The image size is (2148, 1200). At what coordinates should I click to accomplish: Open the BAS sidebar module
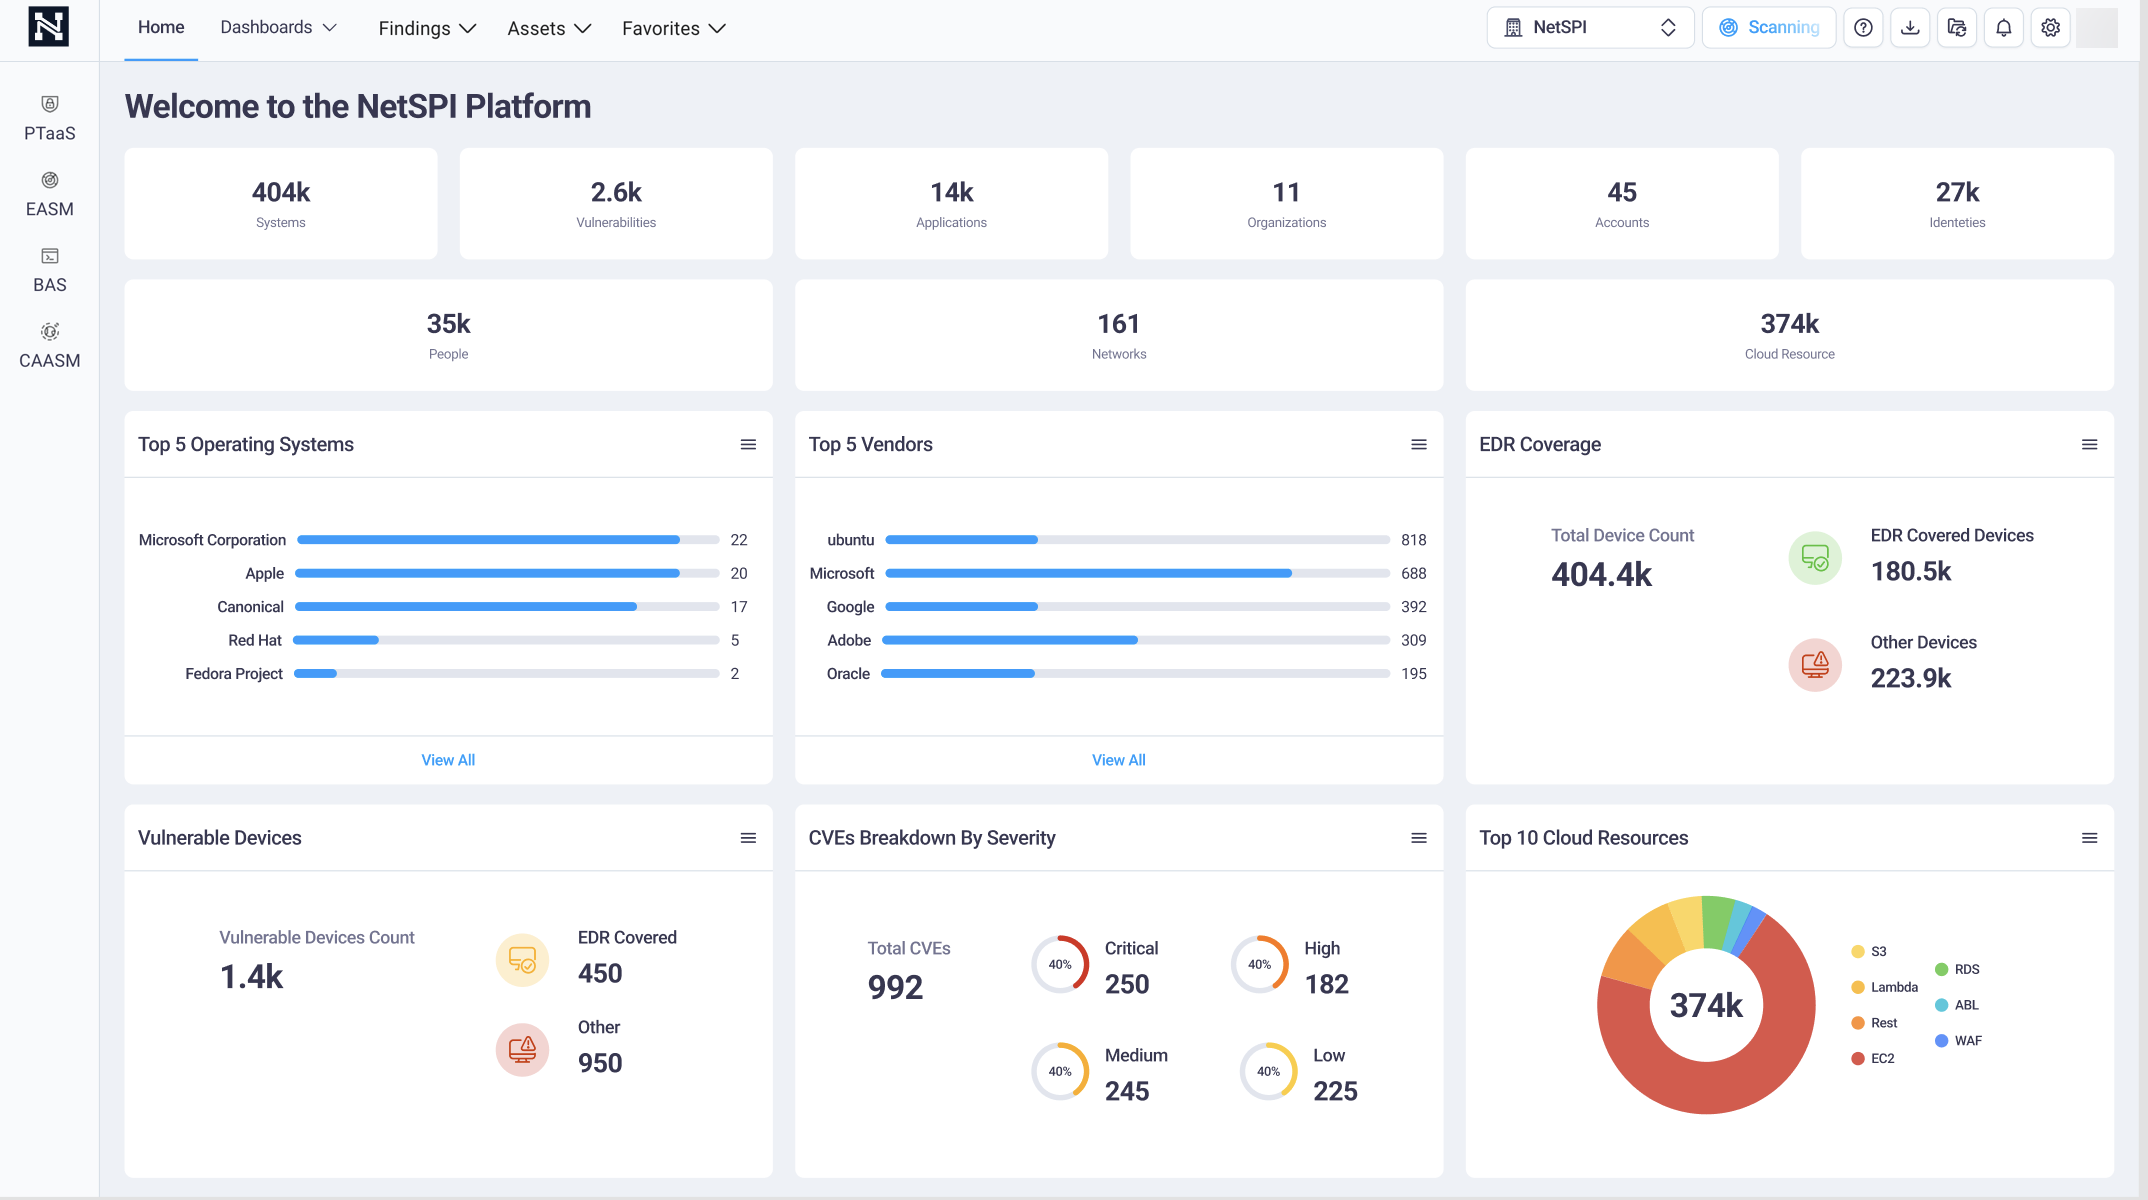(x=50, y=271)
